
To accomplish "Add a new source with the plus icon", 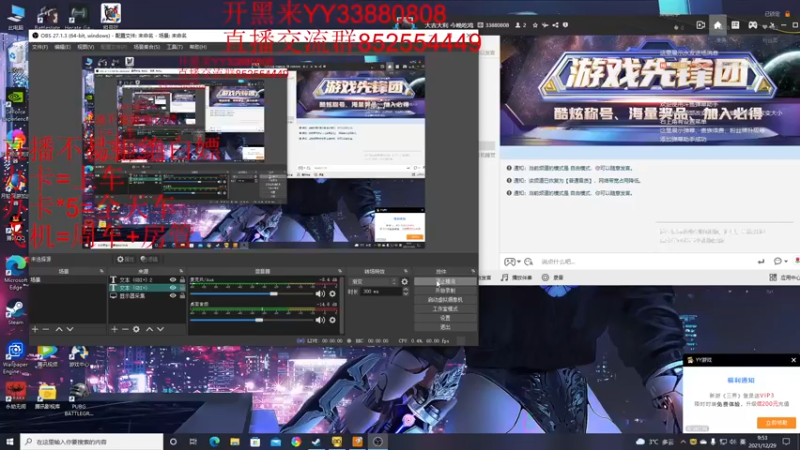I will pyautogui.click(x=114, y=329).
